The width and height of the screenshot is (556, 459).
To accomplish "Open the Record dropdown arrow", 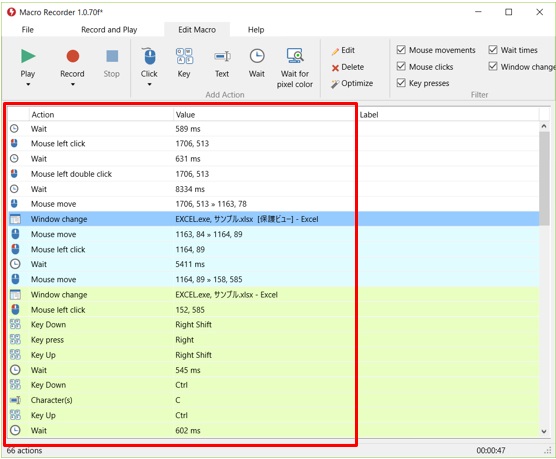I will click(73, 84).
